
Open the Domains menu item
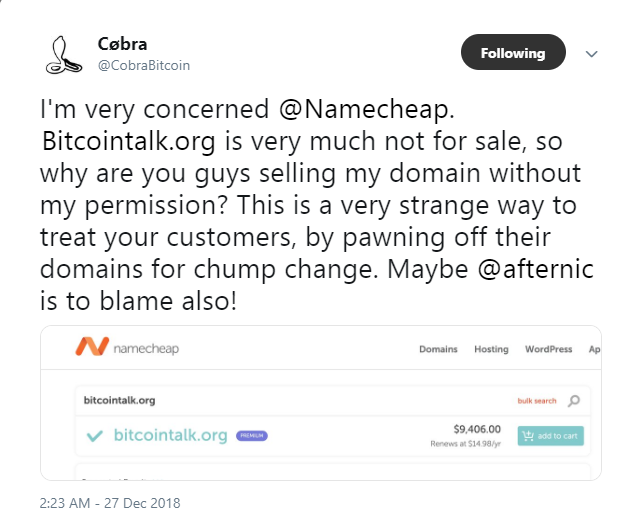[x=438, y=349]
